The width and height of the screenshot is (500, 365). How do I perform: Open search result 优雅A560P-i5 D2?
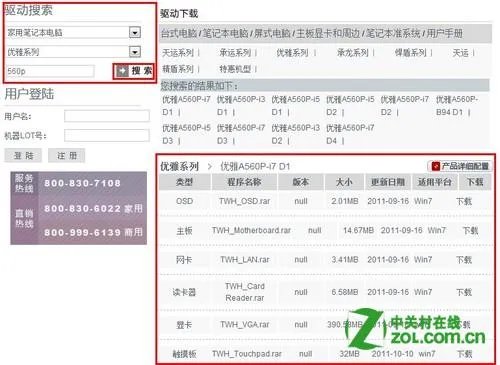[x=350, y=106]
